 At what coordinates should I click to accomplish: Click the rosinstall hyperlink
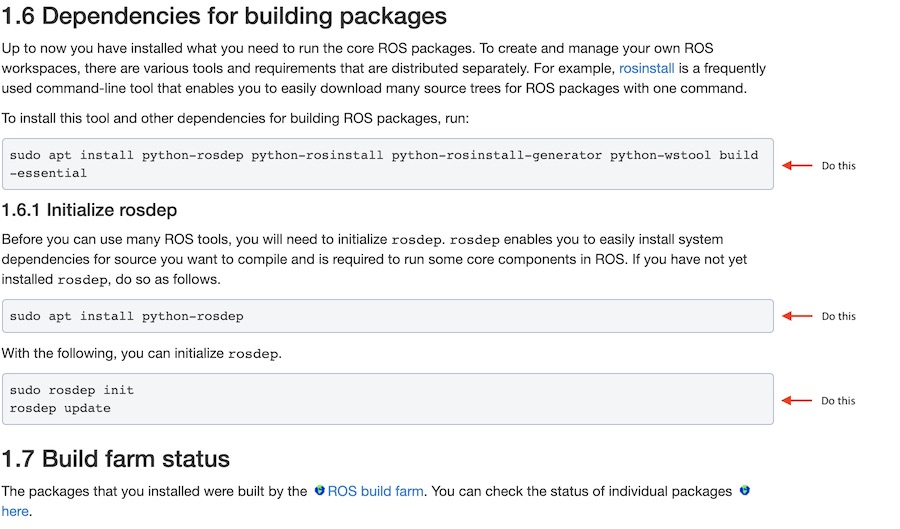coord(646,68)
